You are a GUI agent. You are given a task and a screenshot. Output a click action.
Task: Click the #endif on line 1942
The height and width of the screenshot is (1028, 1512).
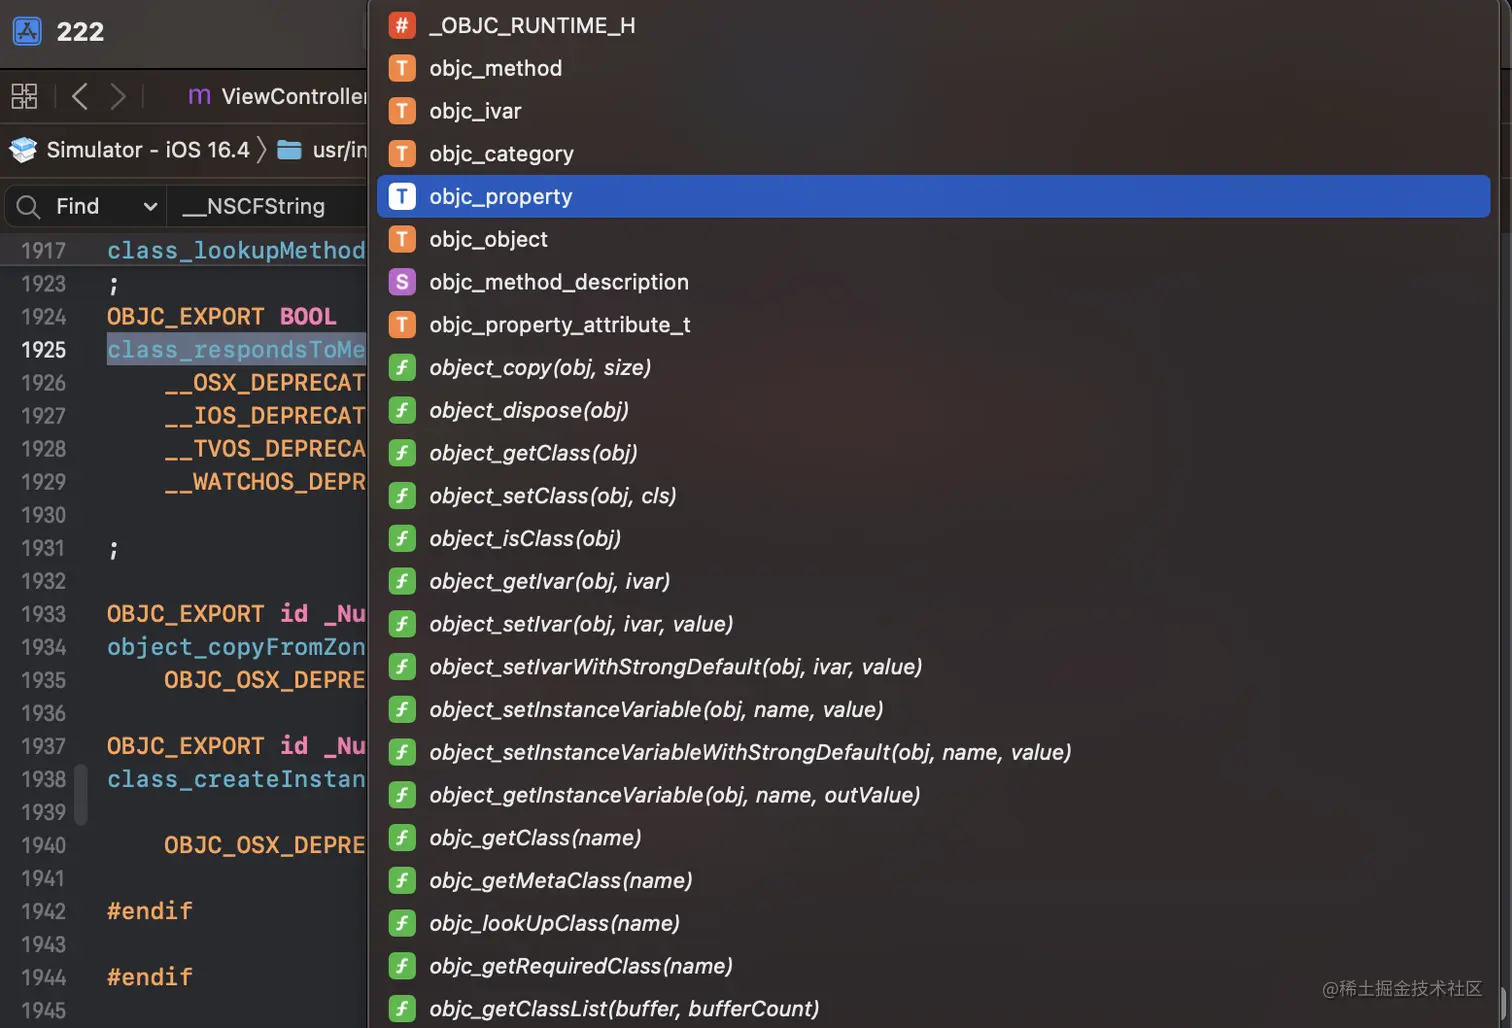150,911
